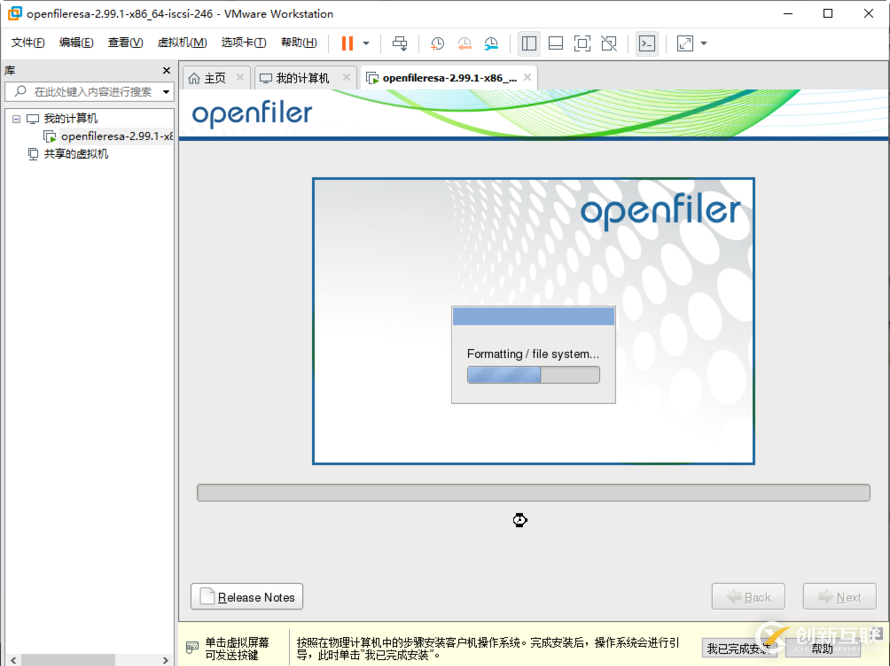Click the Release Notes button

coord(247,597)
